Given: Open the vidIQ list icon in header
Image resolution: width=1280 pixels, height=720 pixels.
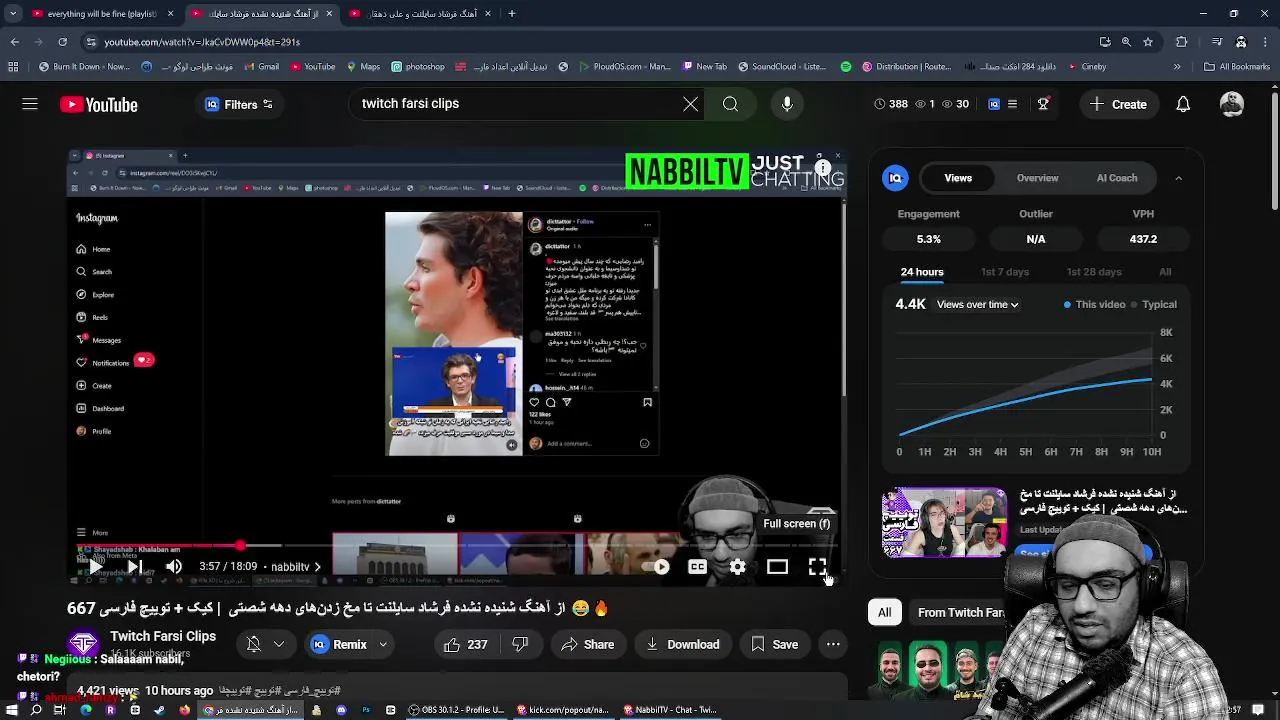Looking at the screenshot, I should pyautogui.click(x=1012, y=104).
